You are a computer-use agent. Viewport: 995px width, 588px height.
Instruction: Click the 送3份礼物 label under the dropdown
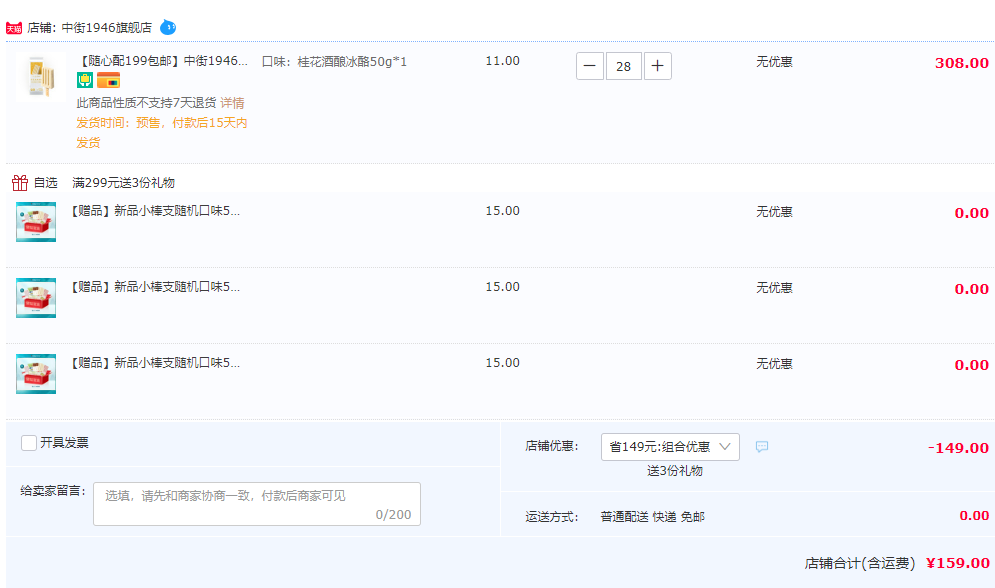(675, 471)
